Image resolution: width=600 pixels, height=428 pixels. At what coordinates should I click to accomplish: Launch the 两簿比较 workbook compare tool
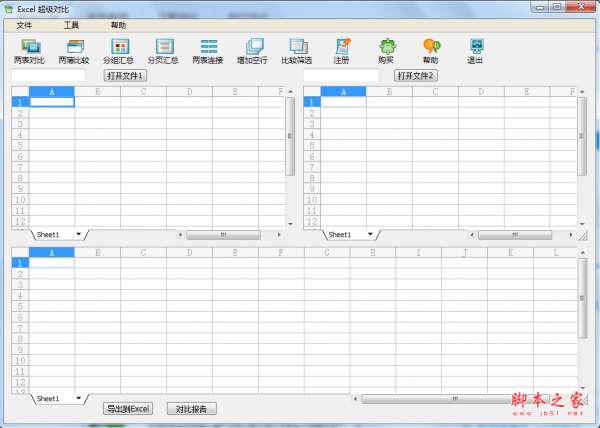[x=74, y=52]
